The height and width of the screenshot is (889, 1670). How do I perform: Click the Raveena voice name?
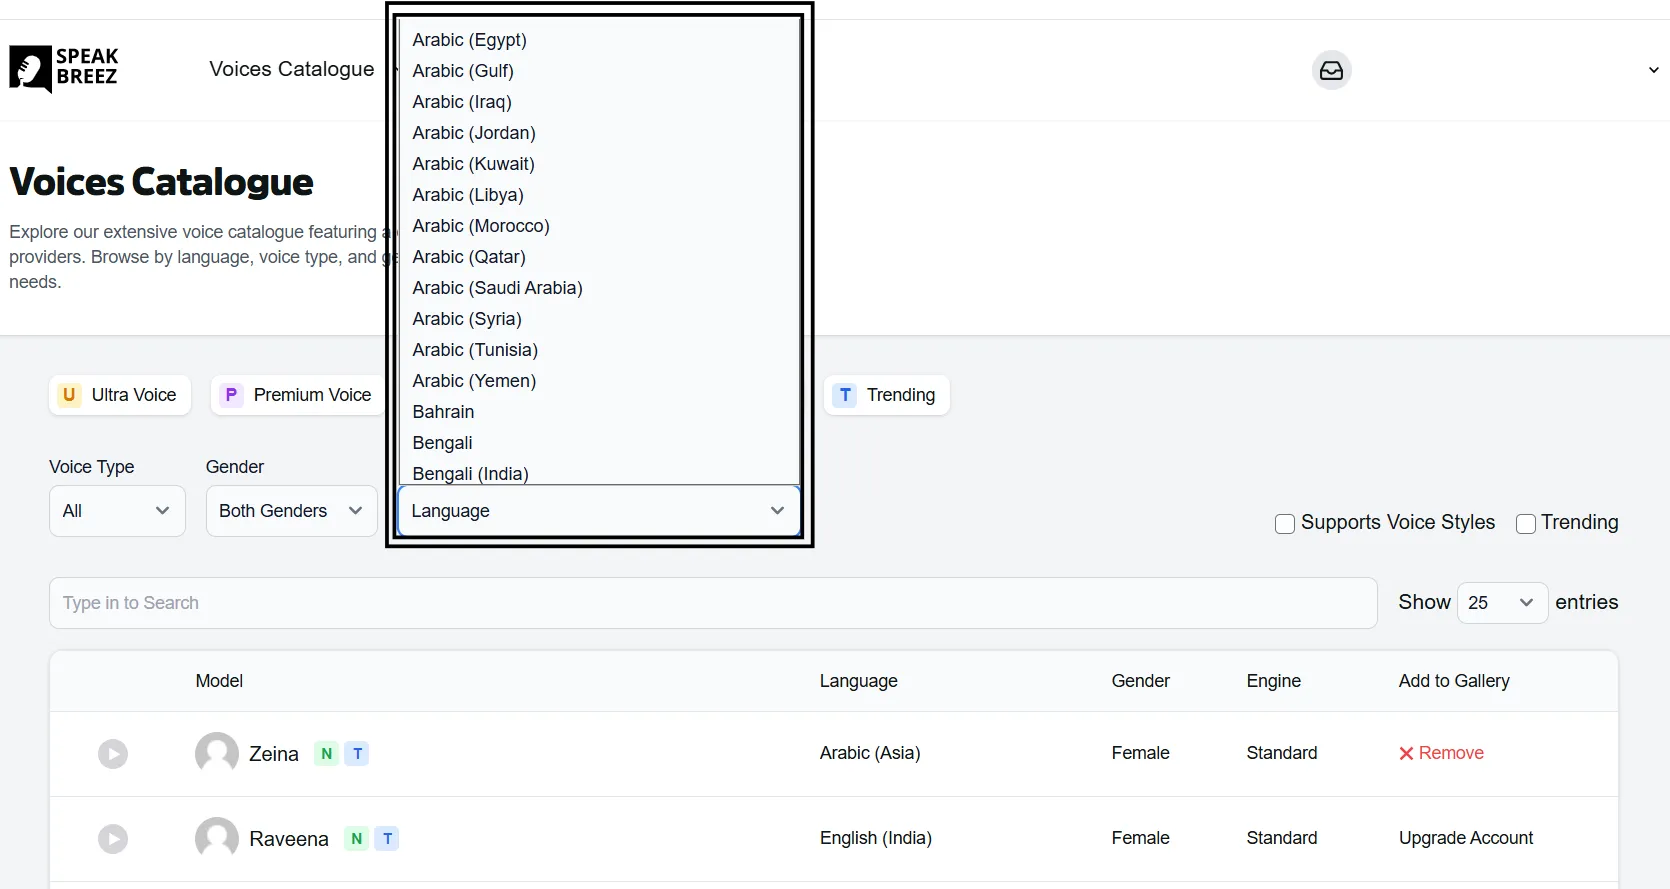(x=289, y=839)
